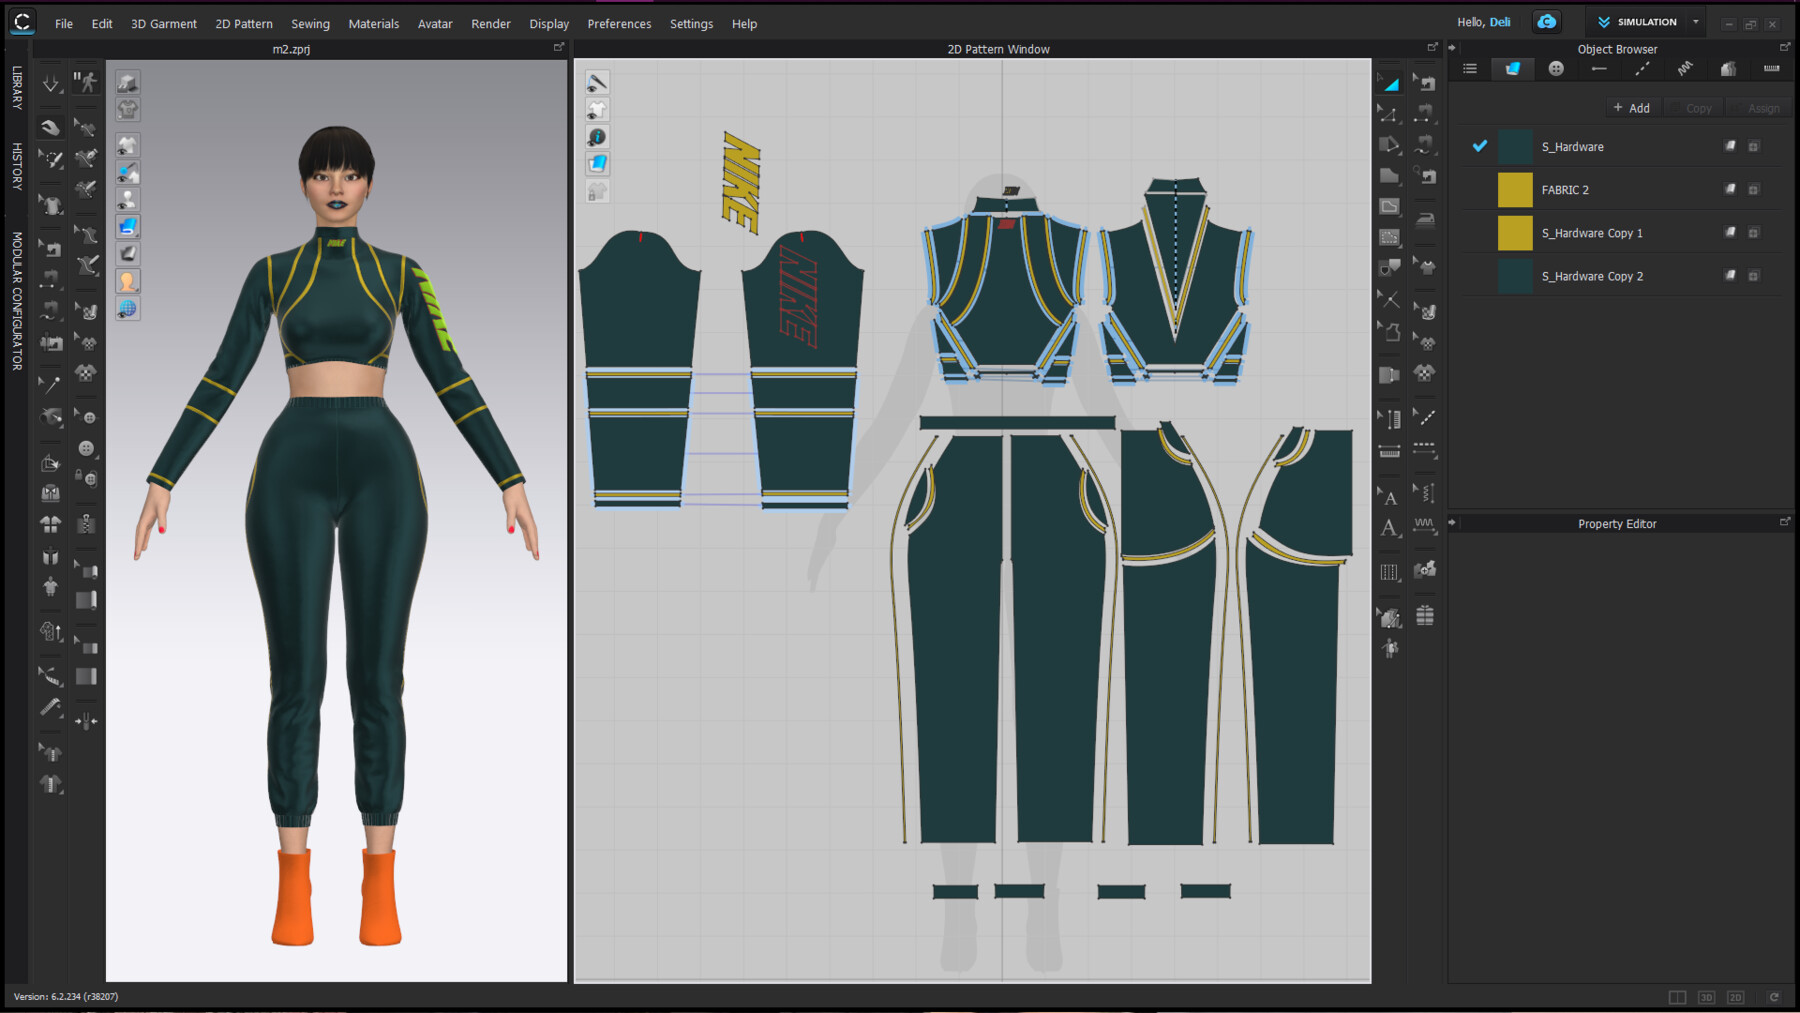Toggle the 3D view button in status bar

[1707, 997]
